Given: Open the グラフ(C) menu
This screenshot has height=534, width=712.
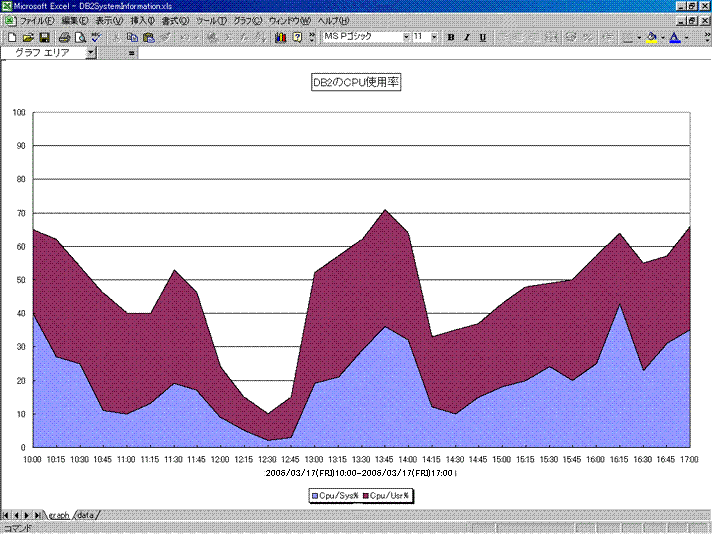Looking at the screenshot, I should pos(248,21).
